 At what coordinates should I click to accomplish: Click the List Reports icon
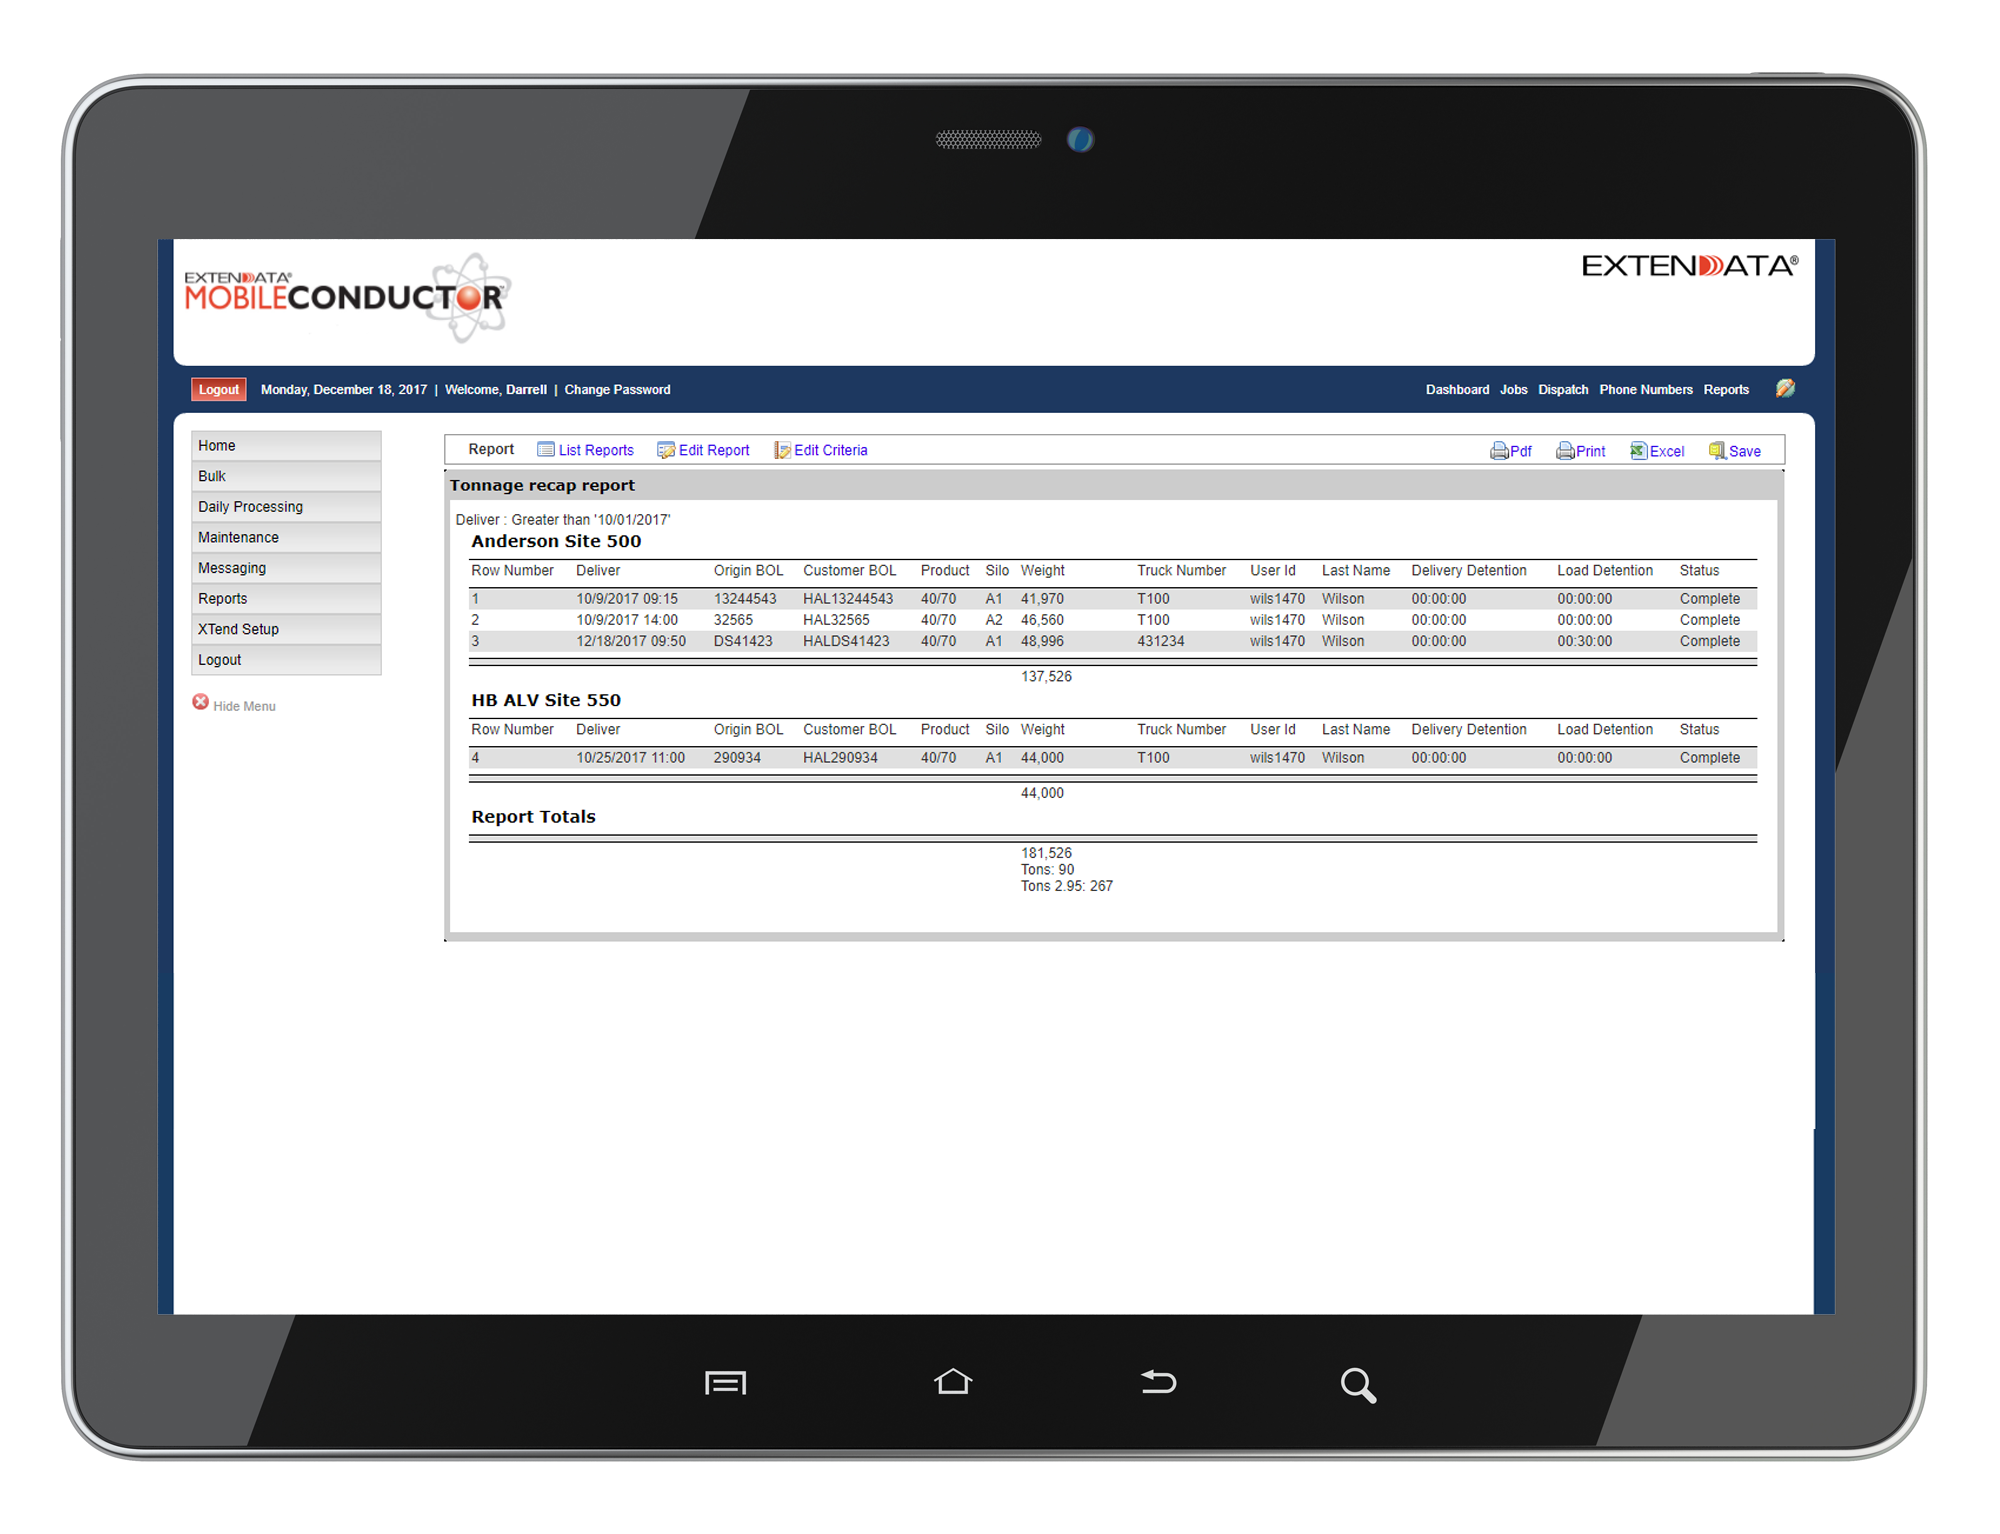coord(546,450)
